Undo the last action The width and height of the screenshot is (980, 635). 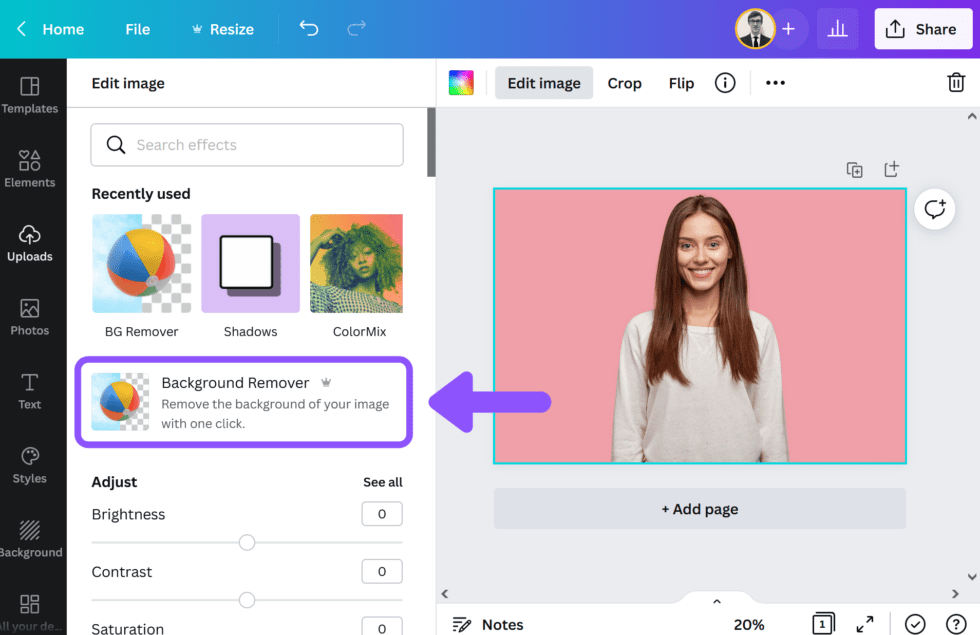click(309, 29)
